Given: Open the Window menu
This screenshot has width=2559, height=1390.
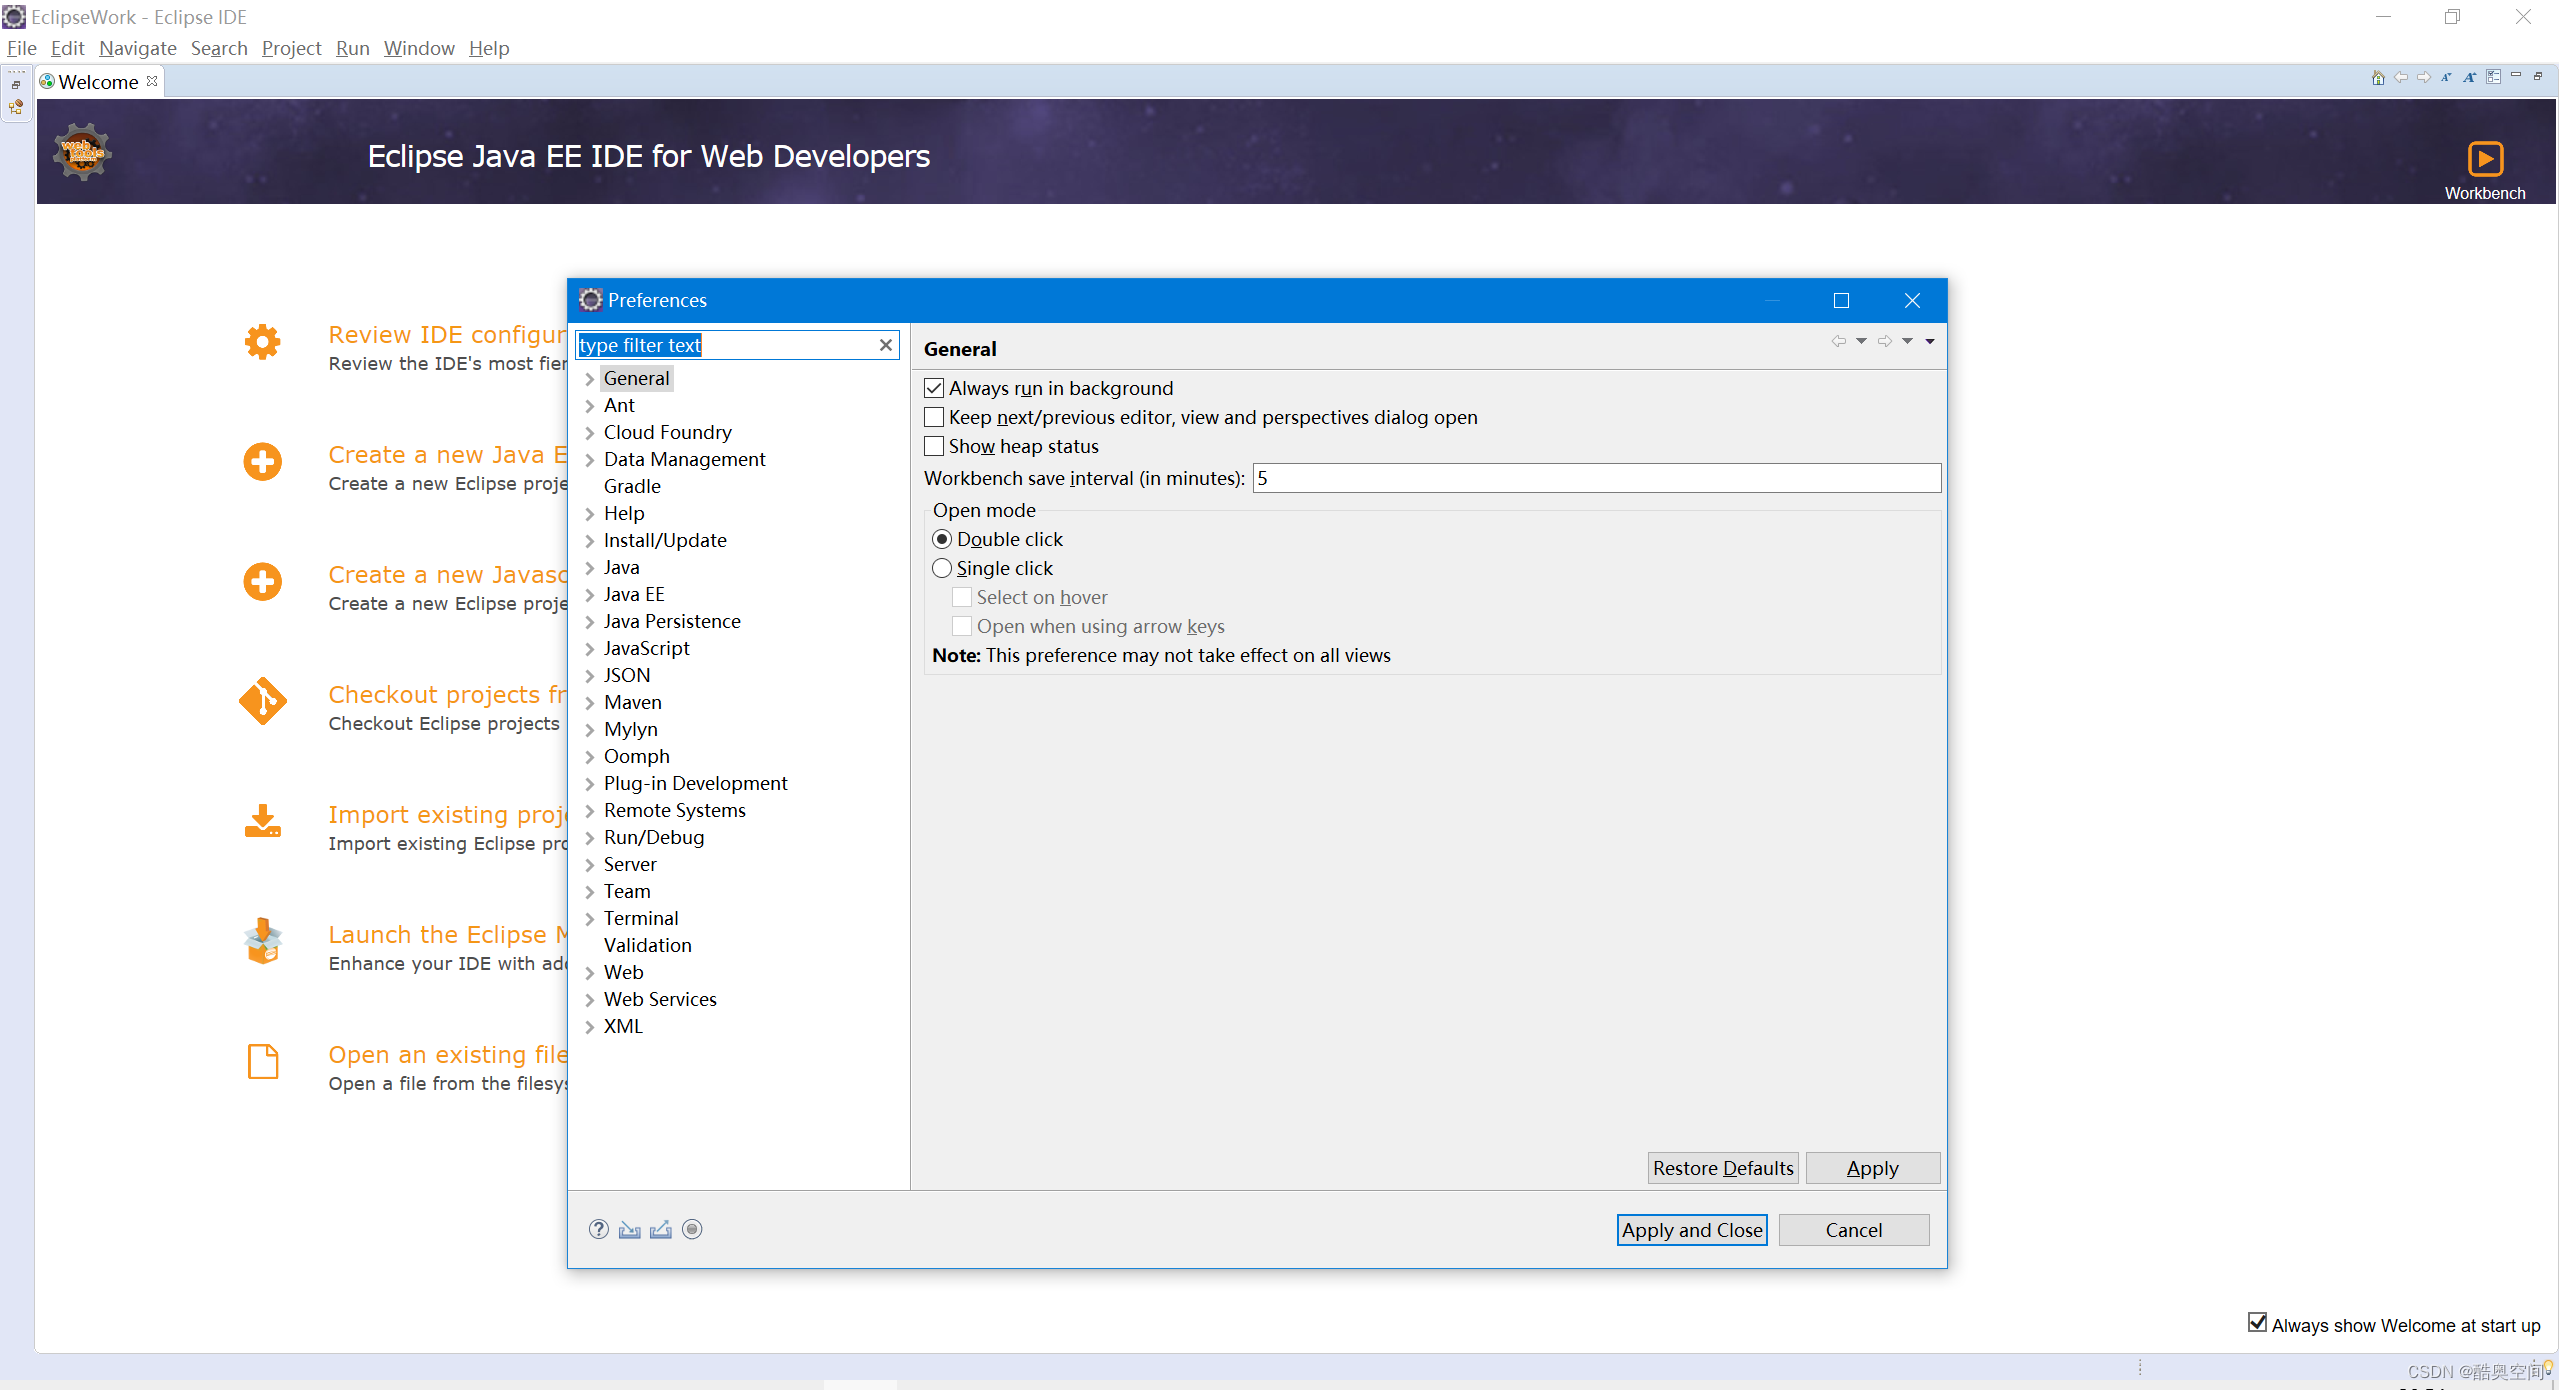Looking at the screenshot, I should 419,48.
